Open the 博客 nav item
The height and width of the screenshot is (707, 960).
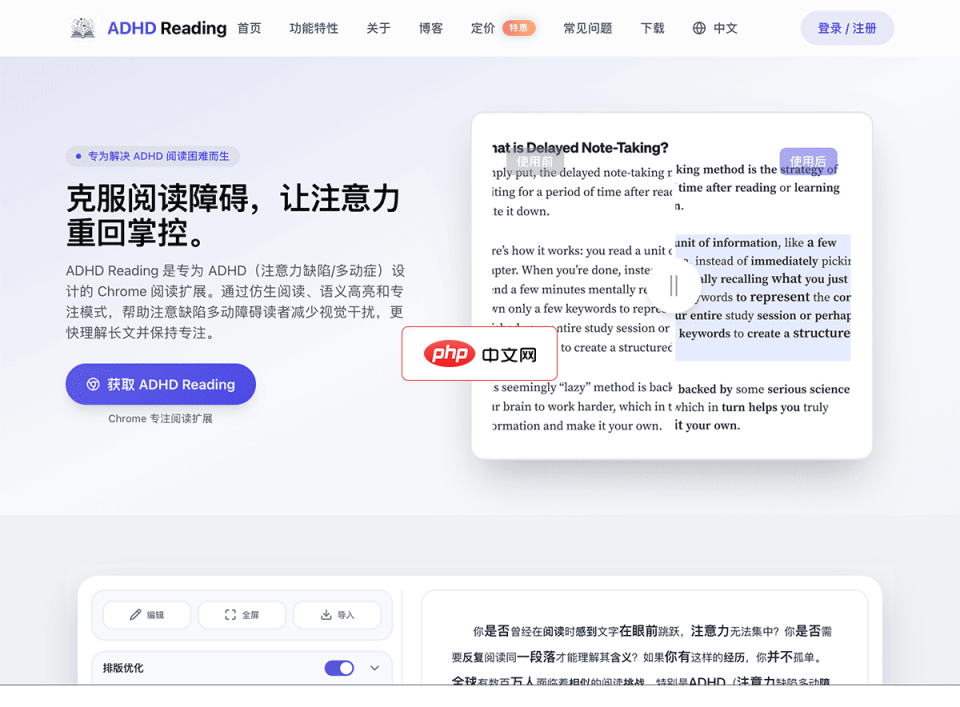tap(430, 28)
